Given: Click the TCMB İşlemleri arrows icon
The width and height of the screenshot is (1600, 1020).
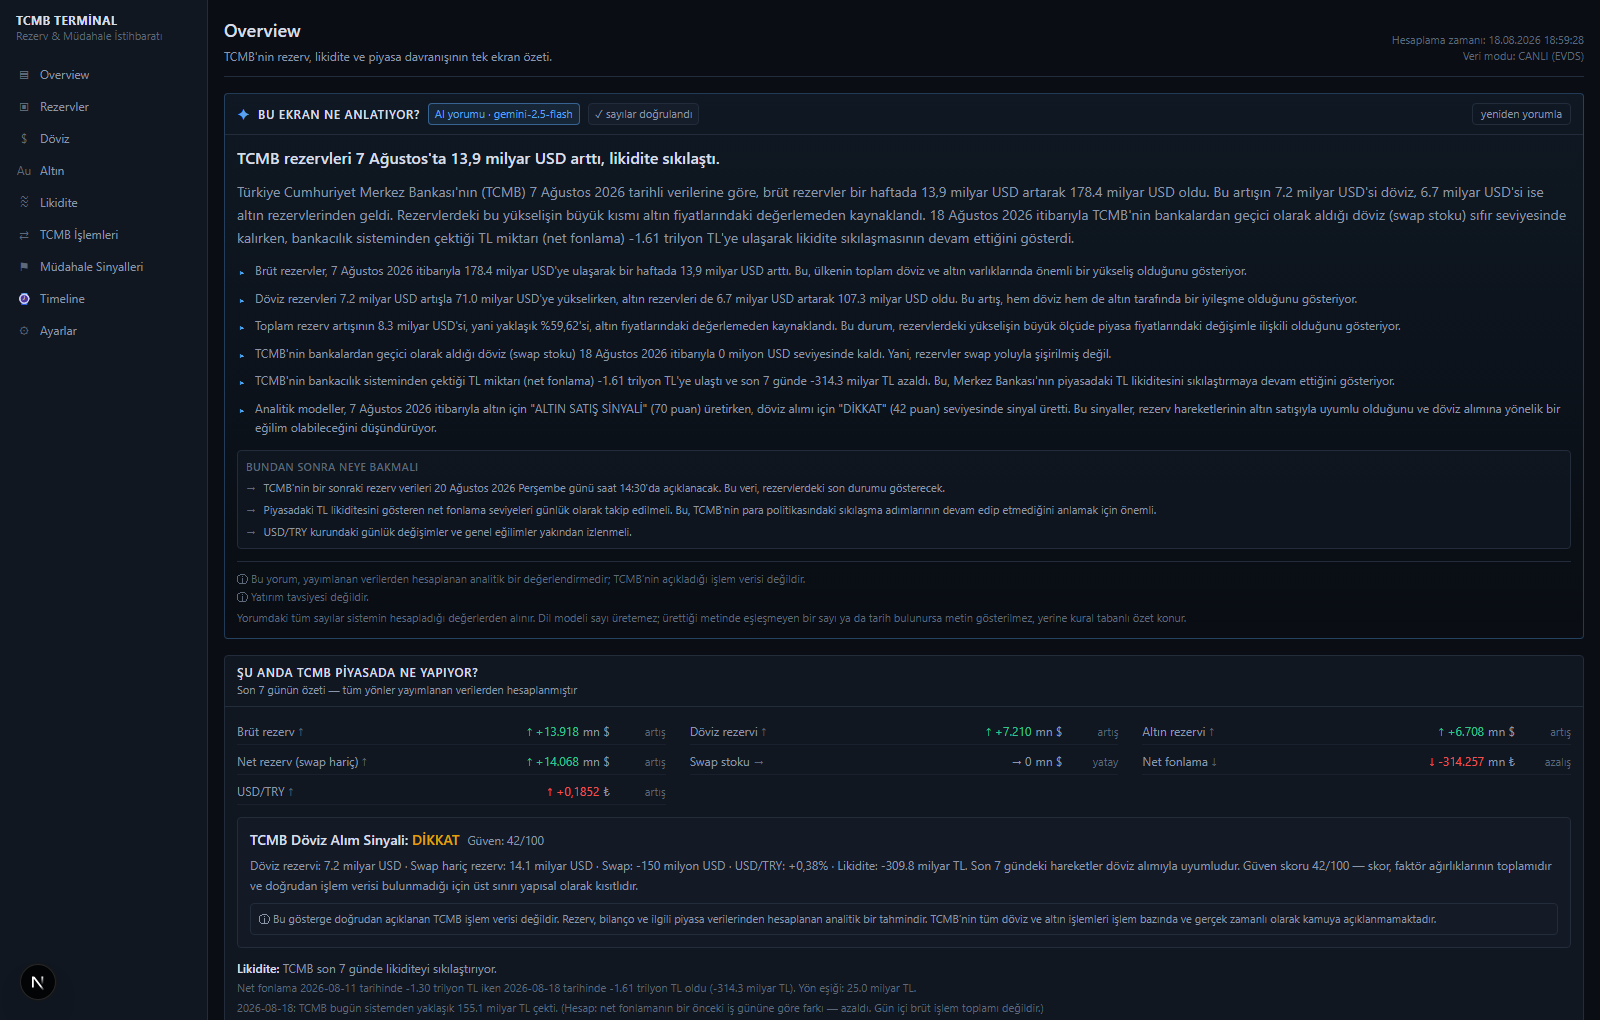Looking at the screenshot, I should [x=24, y=235].
